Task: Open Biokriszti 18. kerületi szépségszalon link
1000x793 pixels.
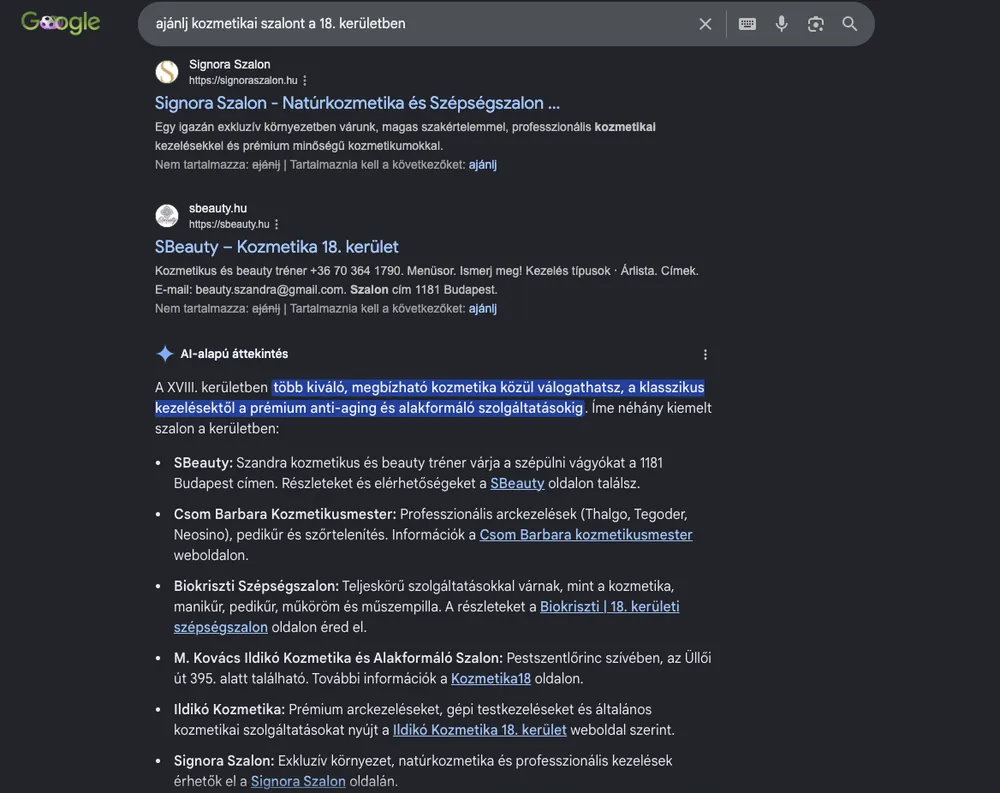Action: (x=610, y=607)
